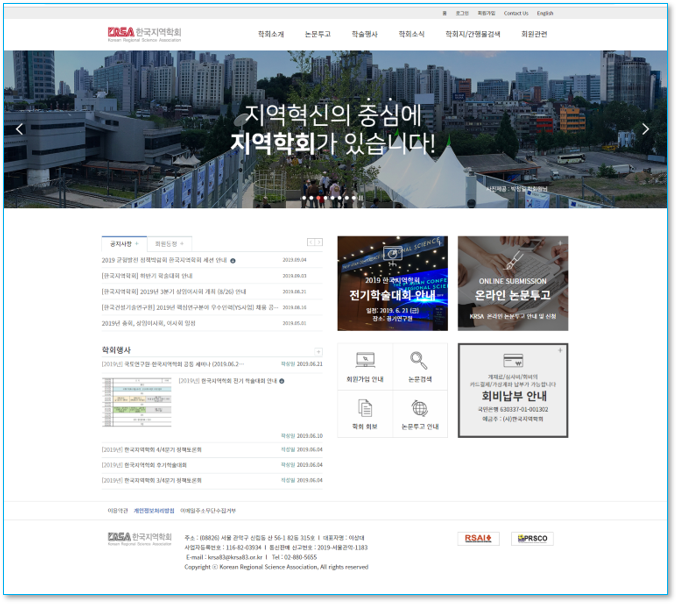Open 개인정보처리방침 footer link
Image resolution: width=677 pixels, height=604 pixels.
coord(154,511)
